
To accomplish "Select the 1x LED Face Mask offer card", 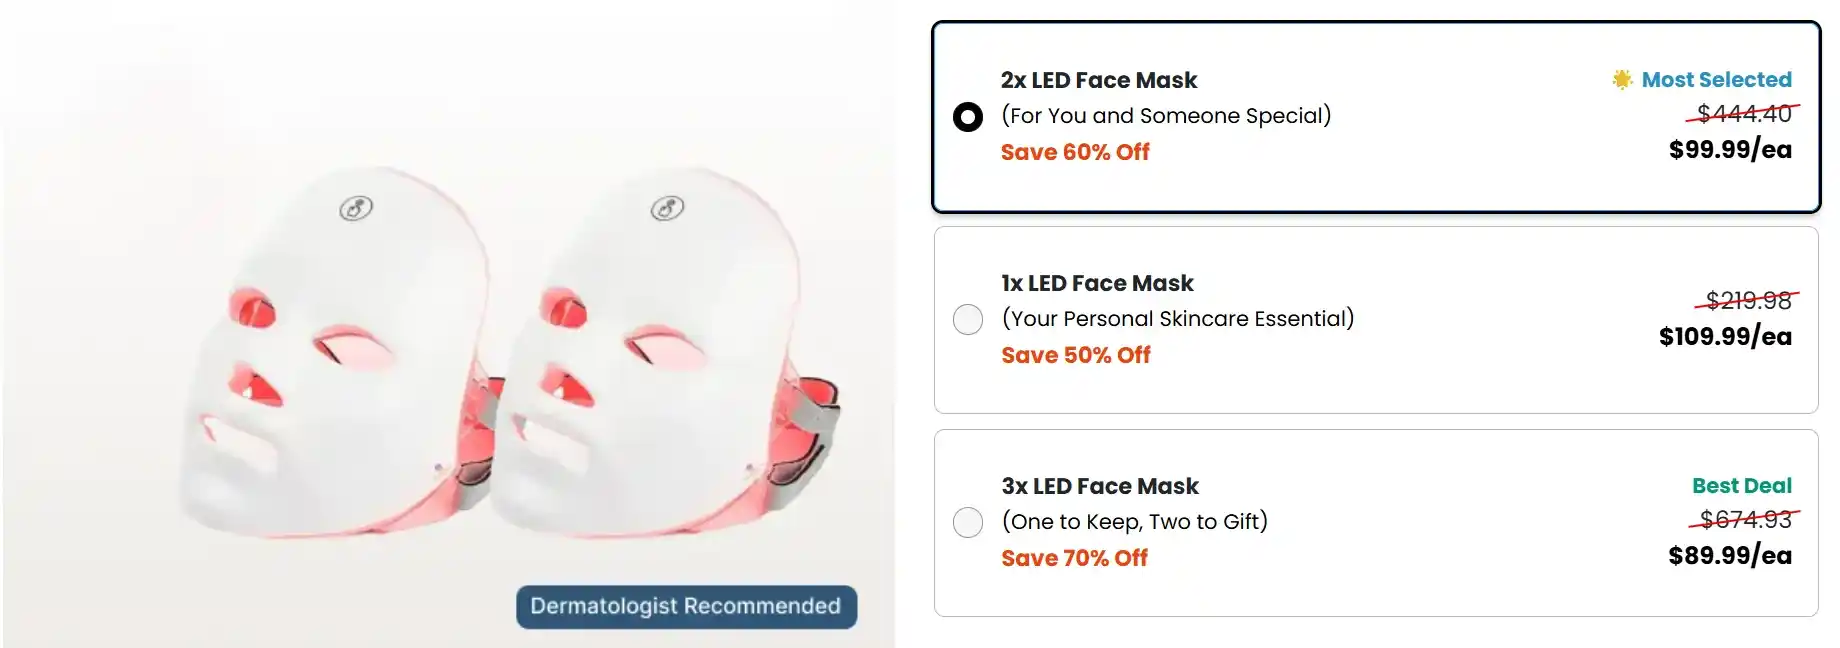I will [1375, 319].
